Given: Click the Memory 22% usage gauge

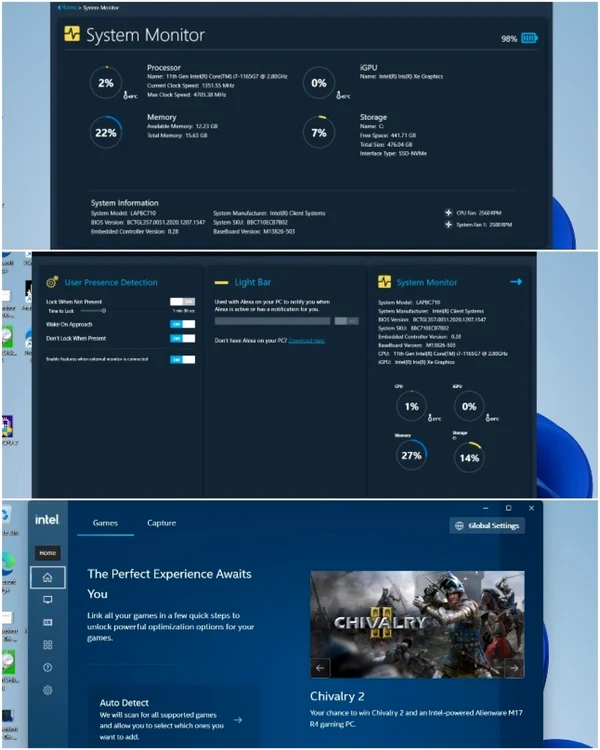Looking at the screenshot, I should [x=106, y=132].
